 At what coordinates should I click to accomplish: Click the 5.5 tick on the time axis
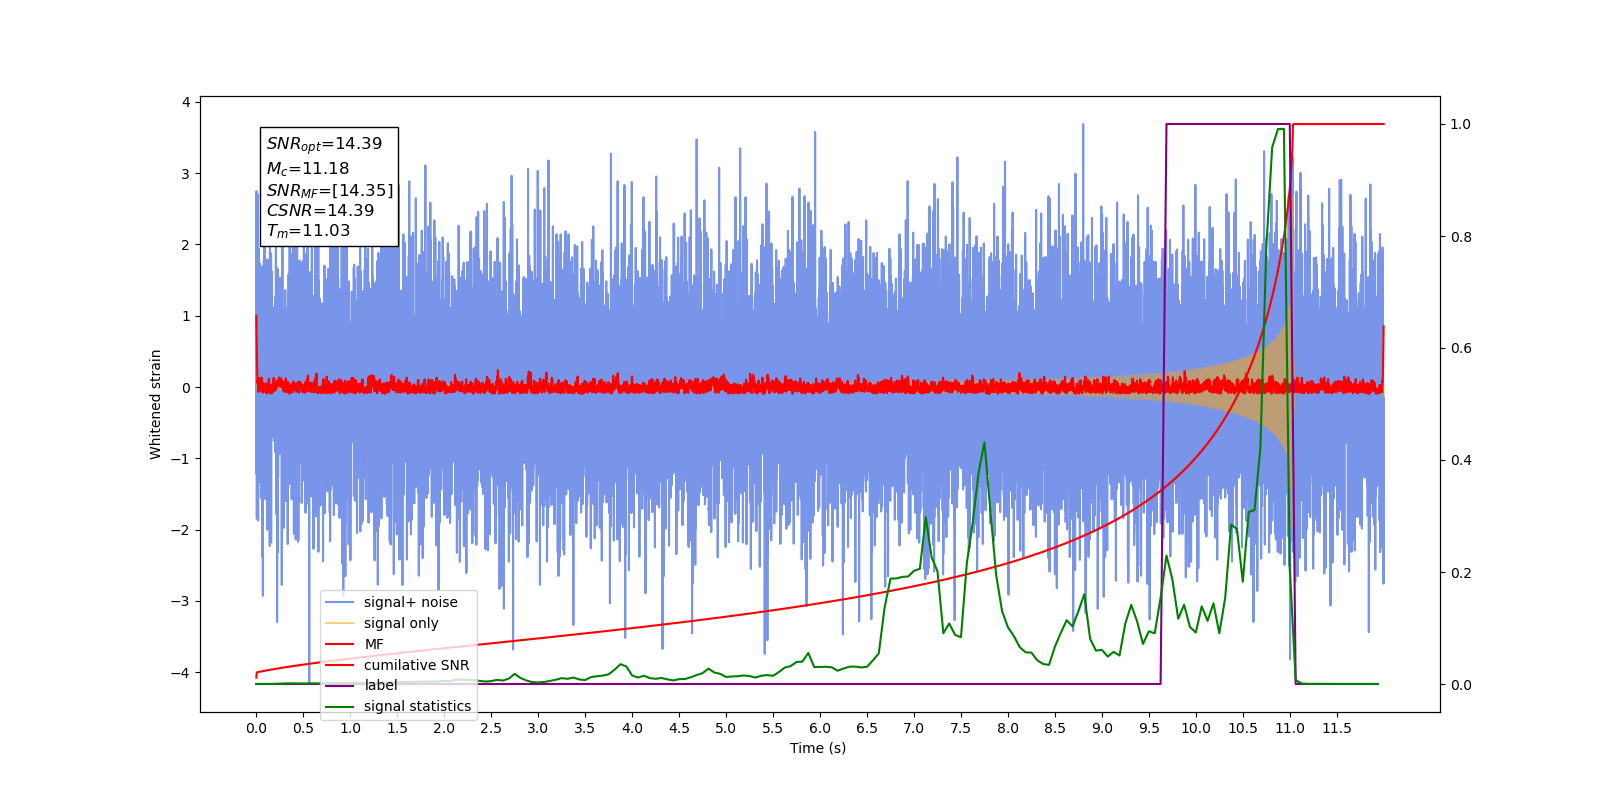(x=773, y=728)
